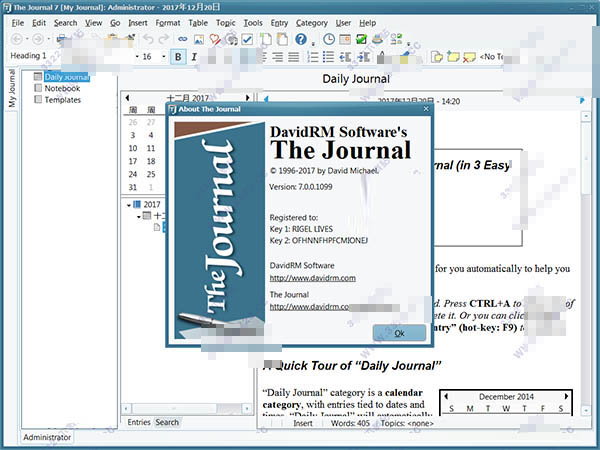Click the numbered list icon
The height and width of the screenshot is (450, 600).
coord(313,57)
